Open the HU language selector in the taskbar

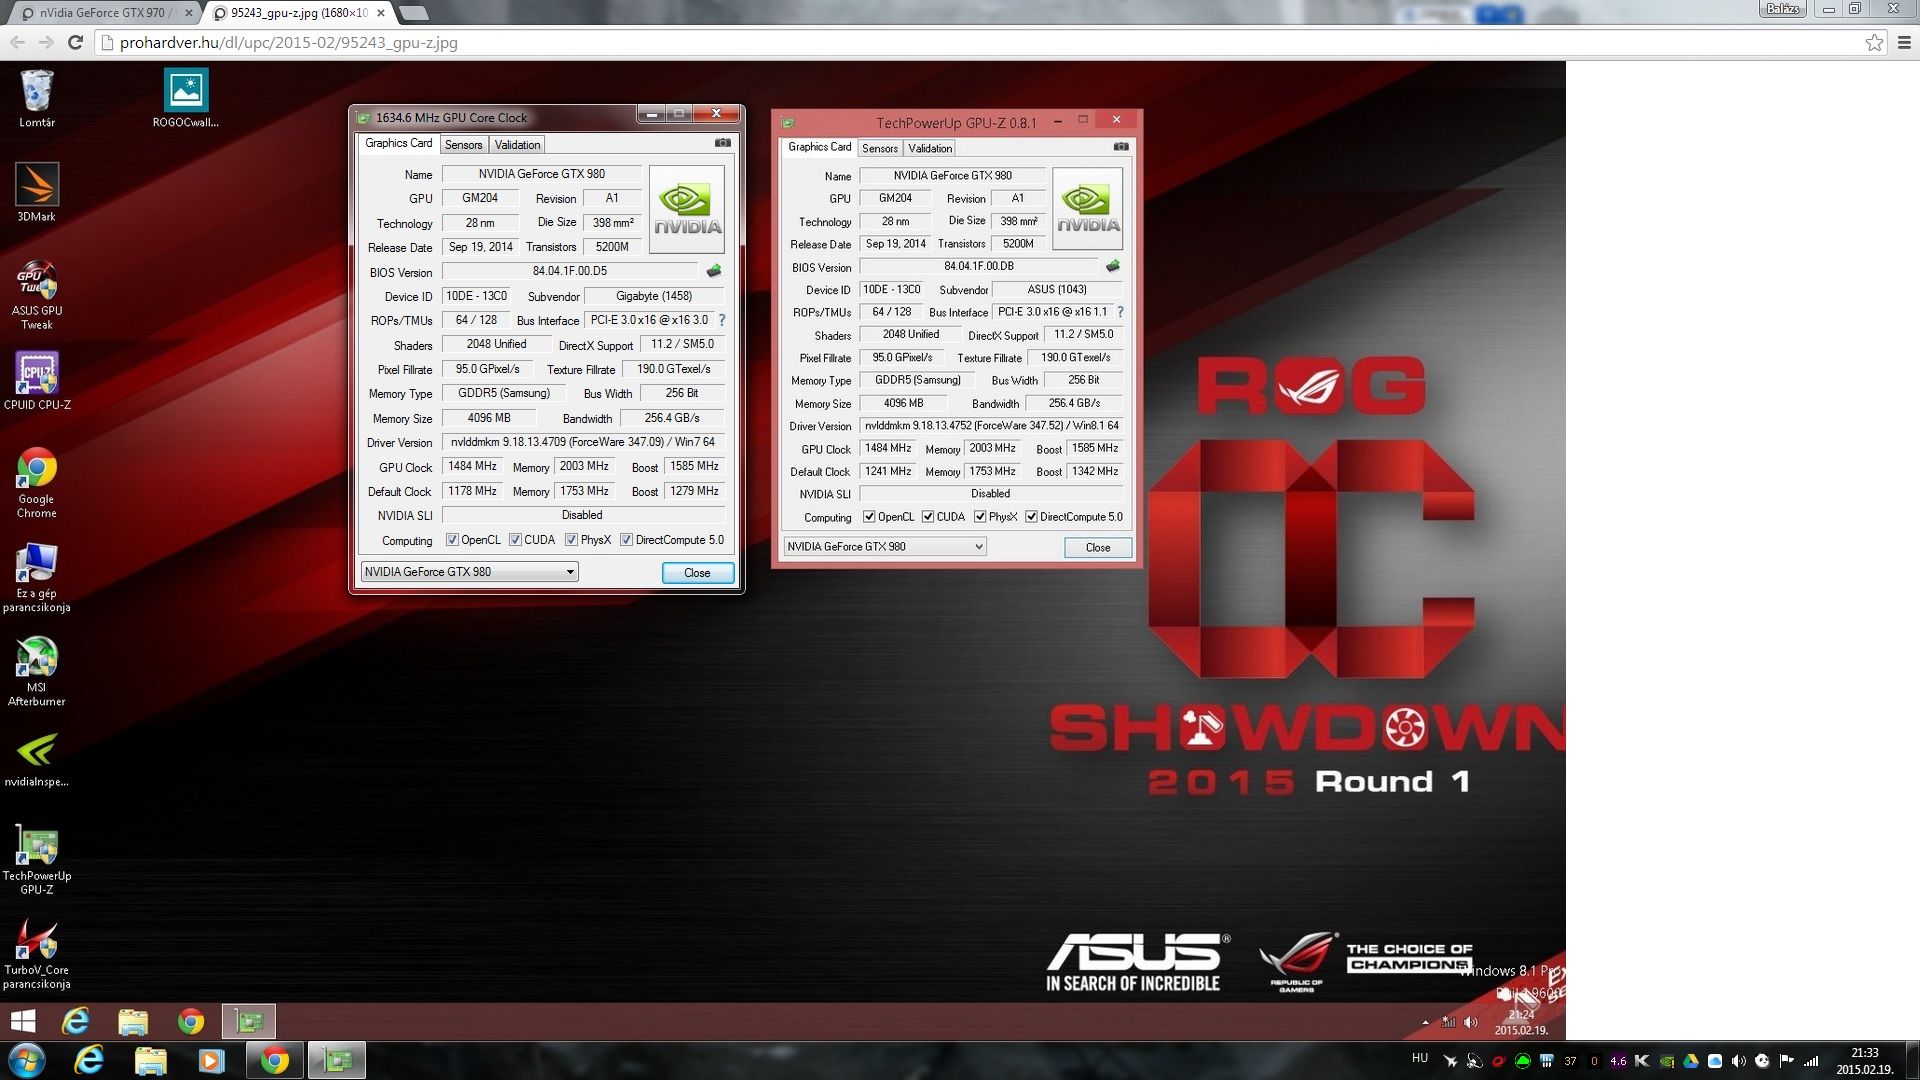tap(1420, 1058)
